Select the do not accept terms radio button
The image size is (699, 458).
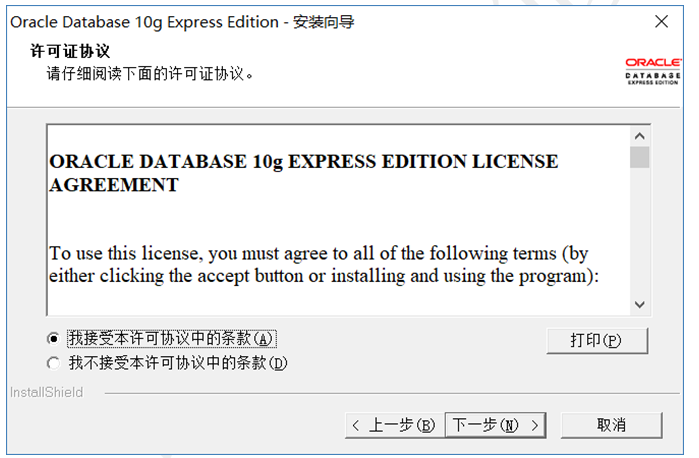tap(53, 363)
